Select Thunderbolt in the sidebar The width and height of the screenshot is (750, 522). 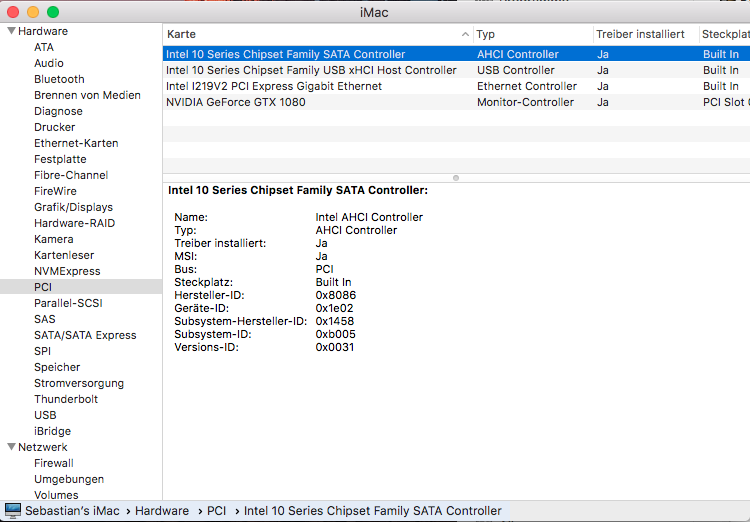click(x=66, y=399)
